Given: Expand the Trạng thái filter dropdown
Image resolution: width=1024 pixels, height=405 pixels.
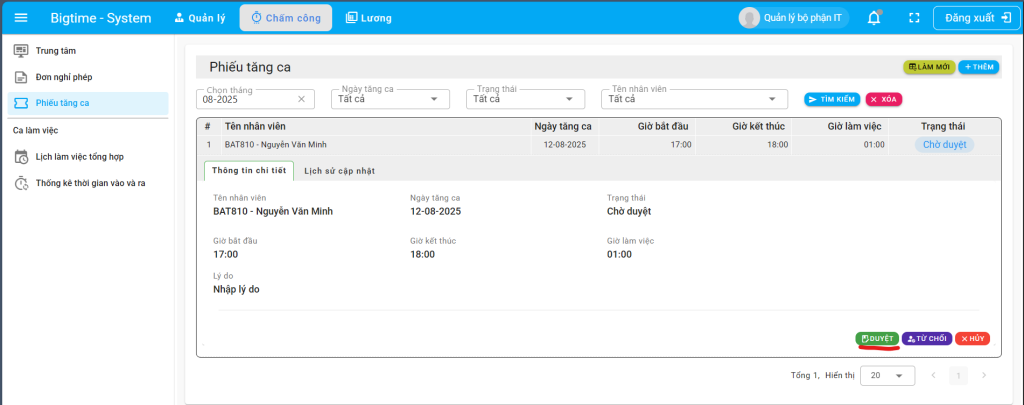Looking at the screenshot, I should (569, 99).
